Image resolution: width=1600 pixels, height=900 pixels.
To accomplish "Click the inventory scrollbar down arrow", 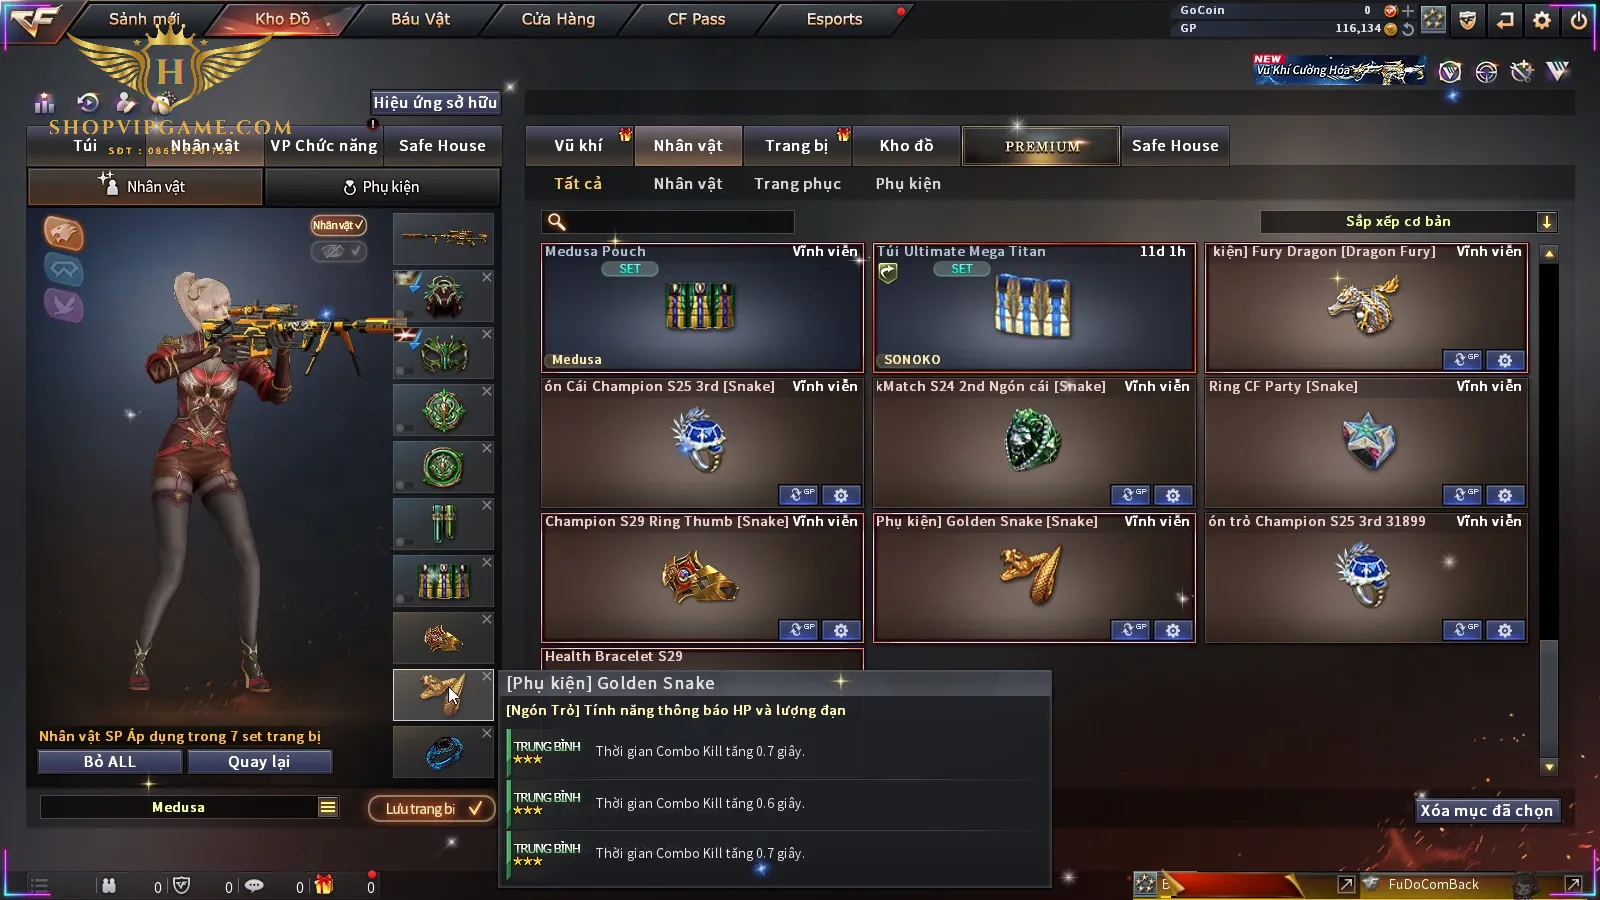I will (x=1549, y=767).
